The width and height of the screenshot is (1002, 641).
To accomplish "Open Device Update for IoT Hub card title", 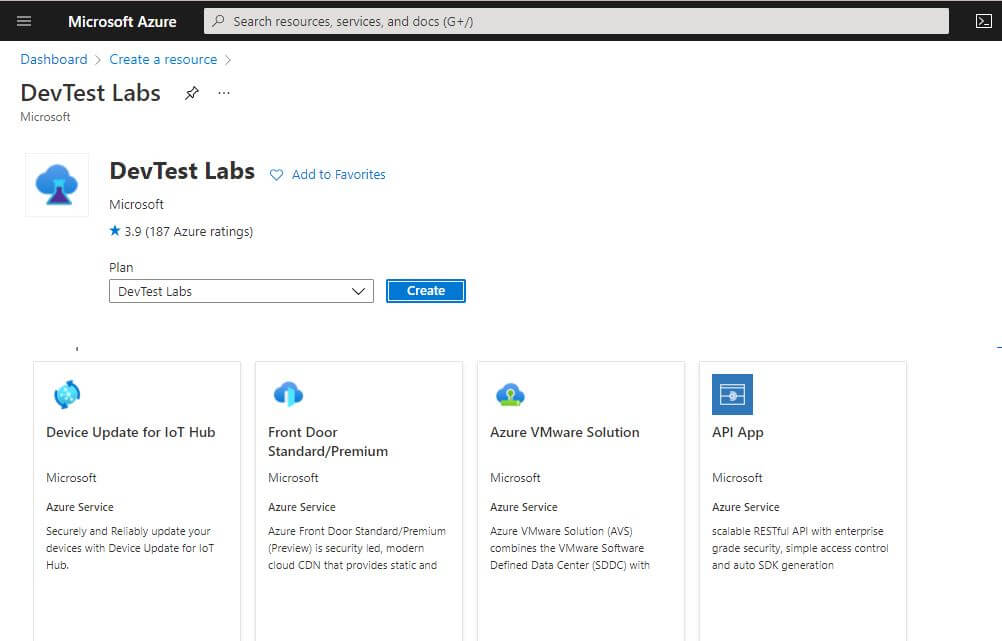I will coord(130,432).
